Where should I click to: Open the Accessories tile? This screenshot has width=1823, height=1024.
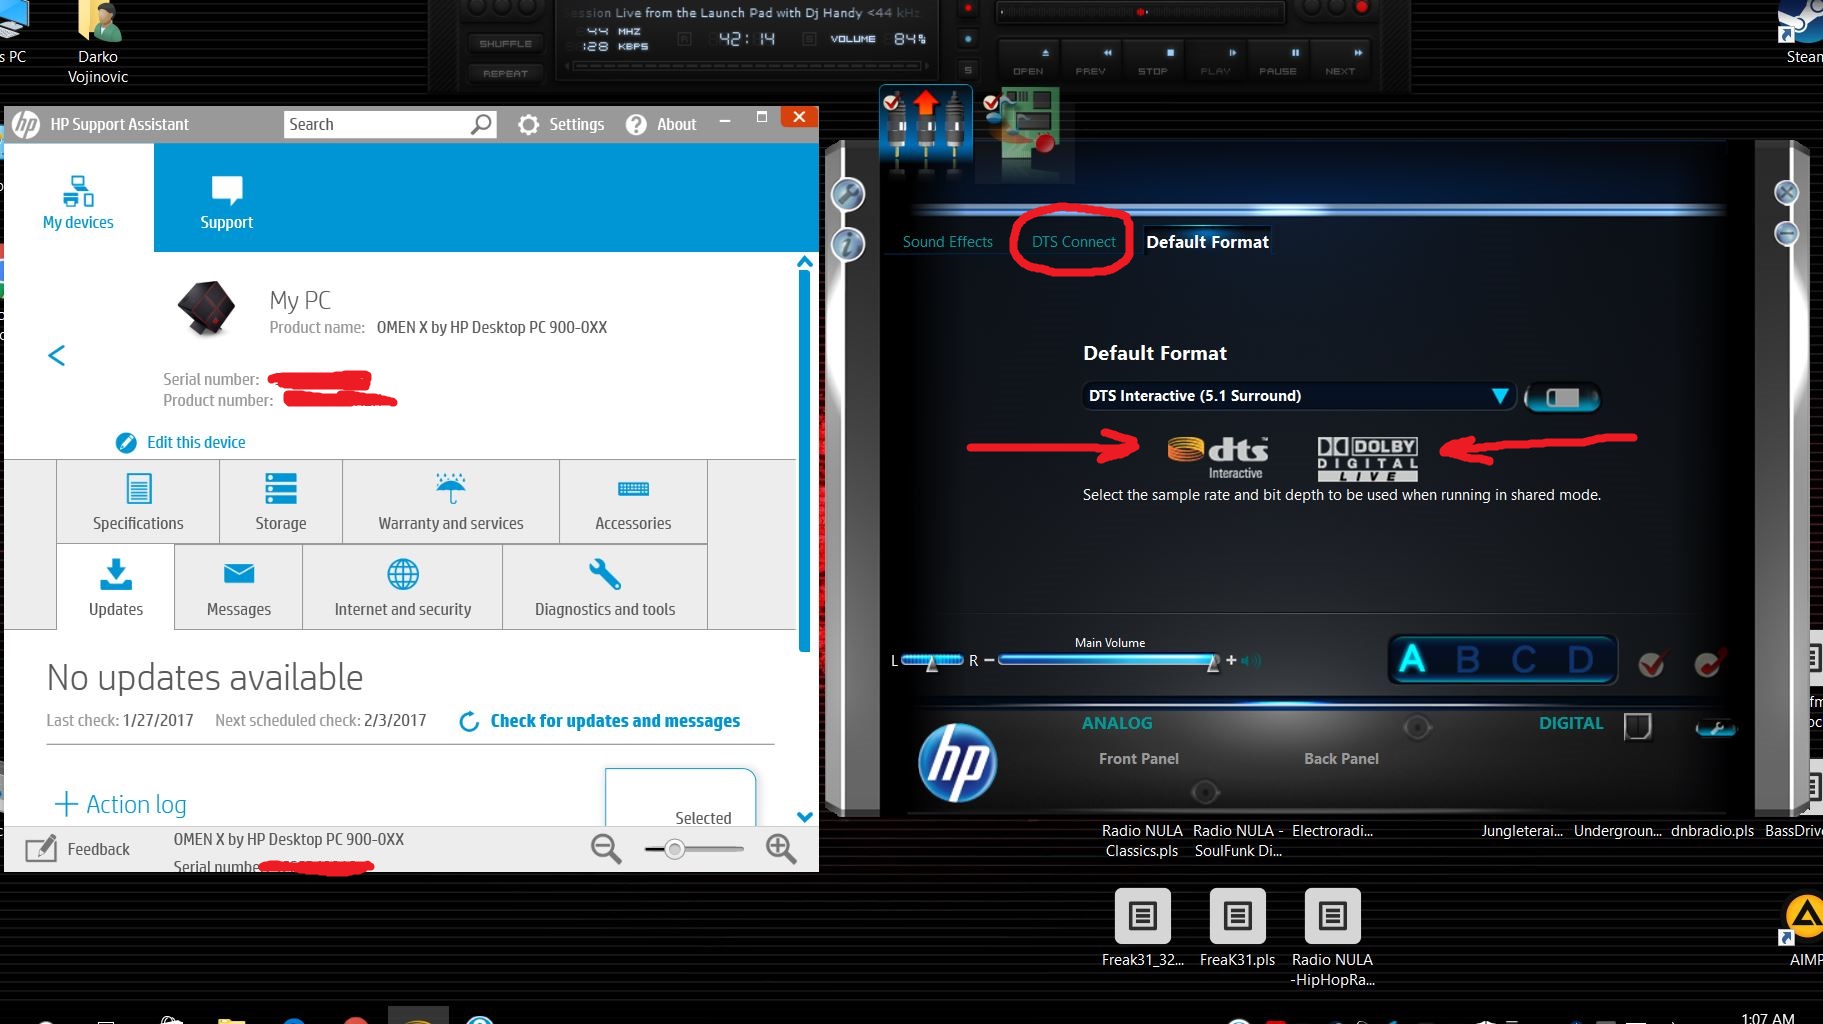pyautogui.click(x=633, y=502)
